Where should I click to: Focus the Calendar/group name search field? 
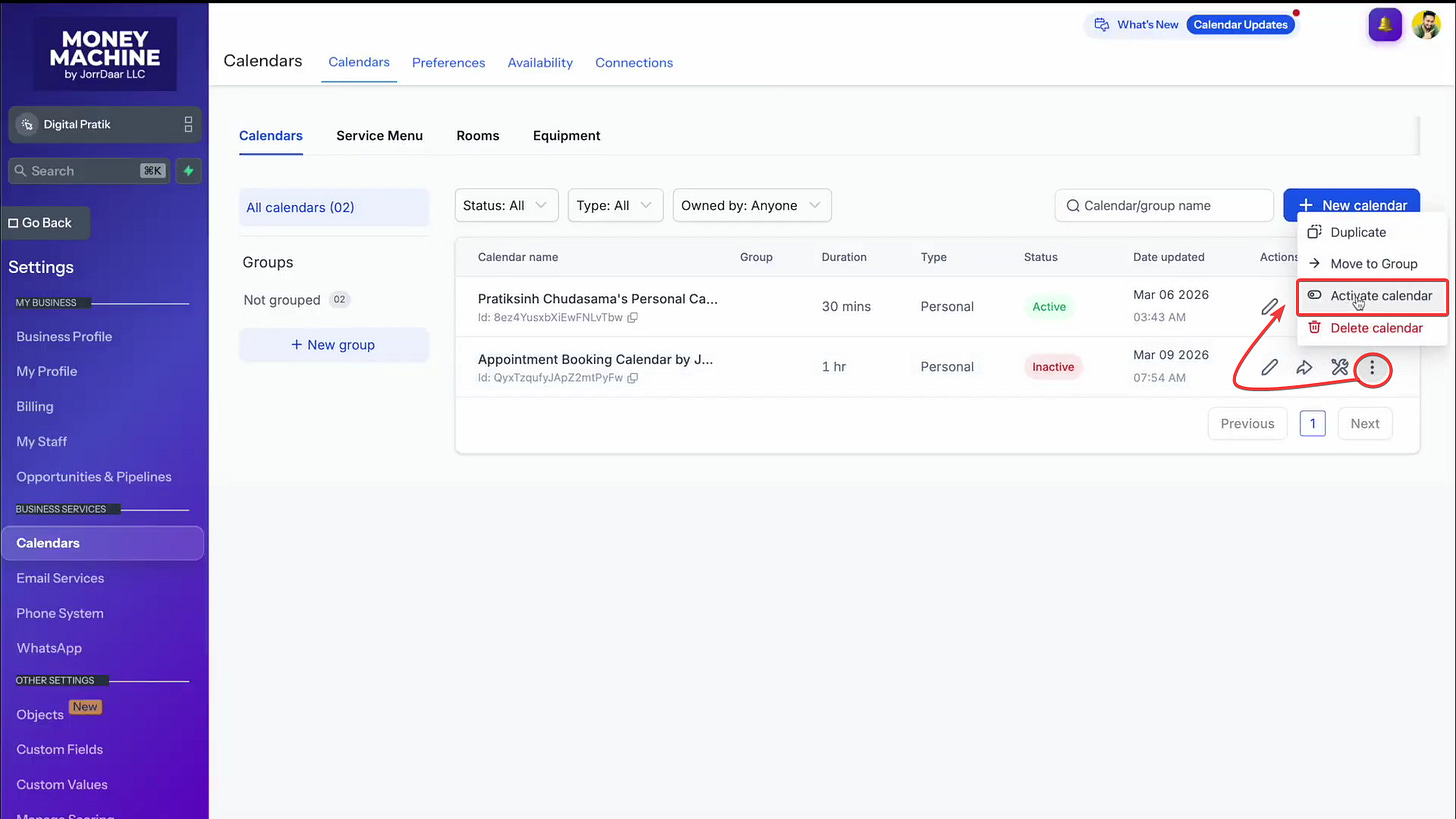click(x=1164, y=205)
